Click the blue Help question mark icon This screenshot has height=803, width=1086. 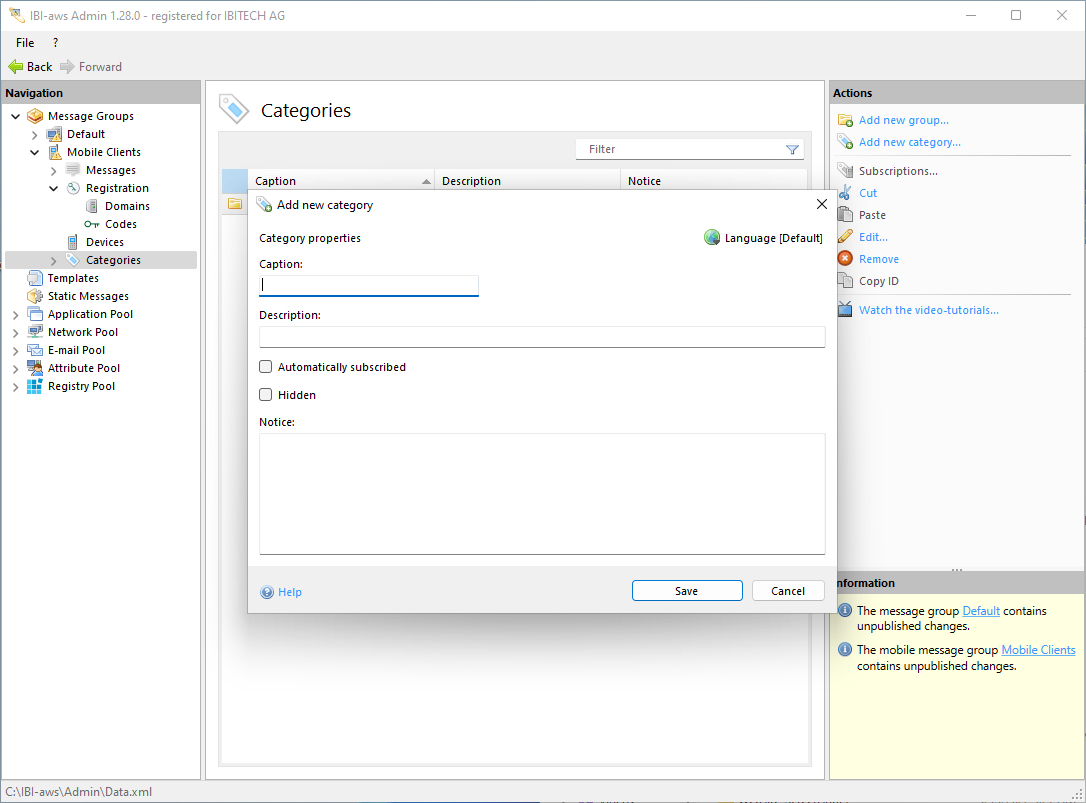point(267,592)
